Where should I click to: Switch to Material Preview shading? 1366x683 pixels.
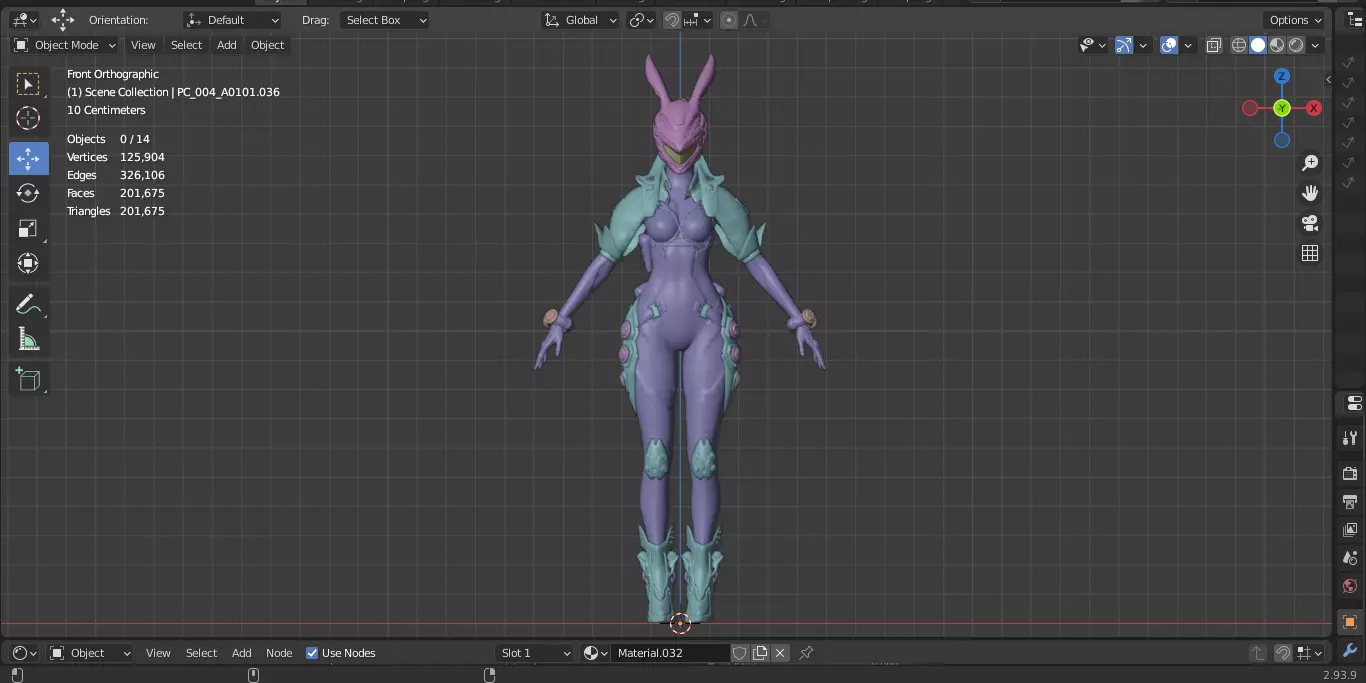[1277, 45]
